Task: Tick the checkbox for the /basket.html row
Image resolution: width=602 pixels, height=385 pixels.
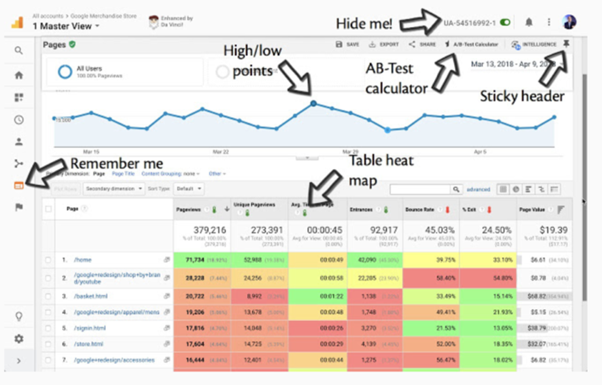Action: pos(48,296)
